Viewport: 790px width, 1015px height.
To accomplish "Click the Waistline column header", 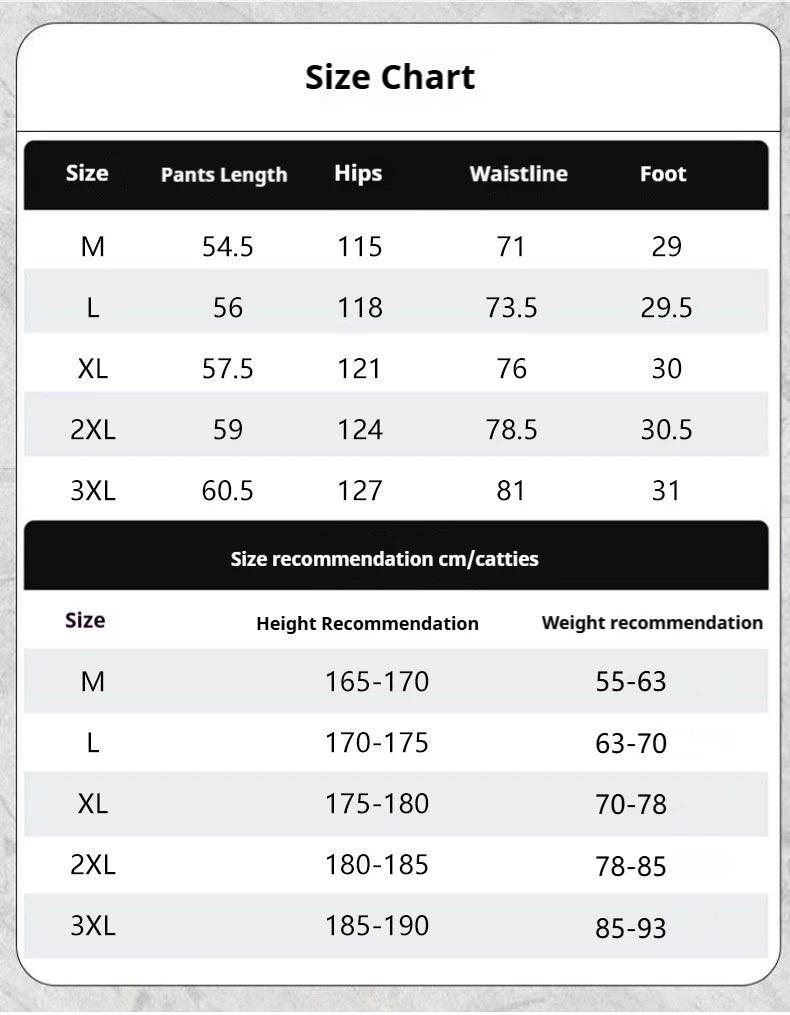I will pyautogui.click(x=518, y=174).
